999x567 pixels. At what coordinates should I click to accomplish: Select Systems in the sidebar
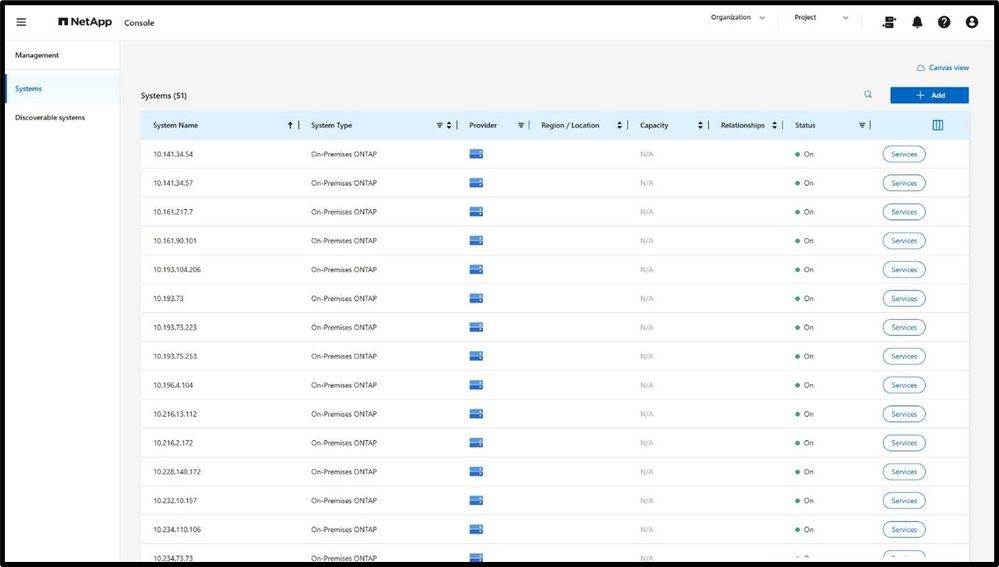point(62,89)
